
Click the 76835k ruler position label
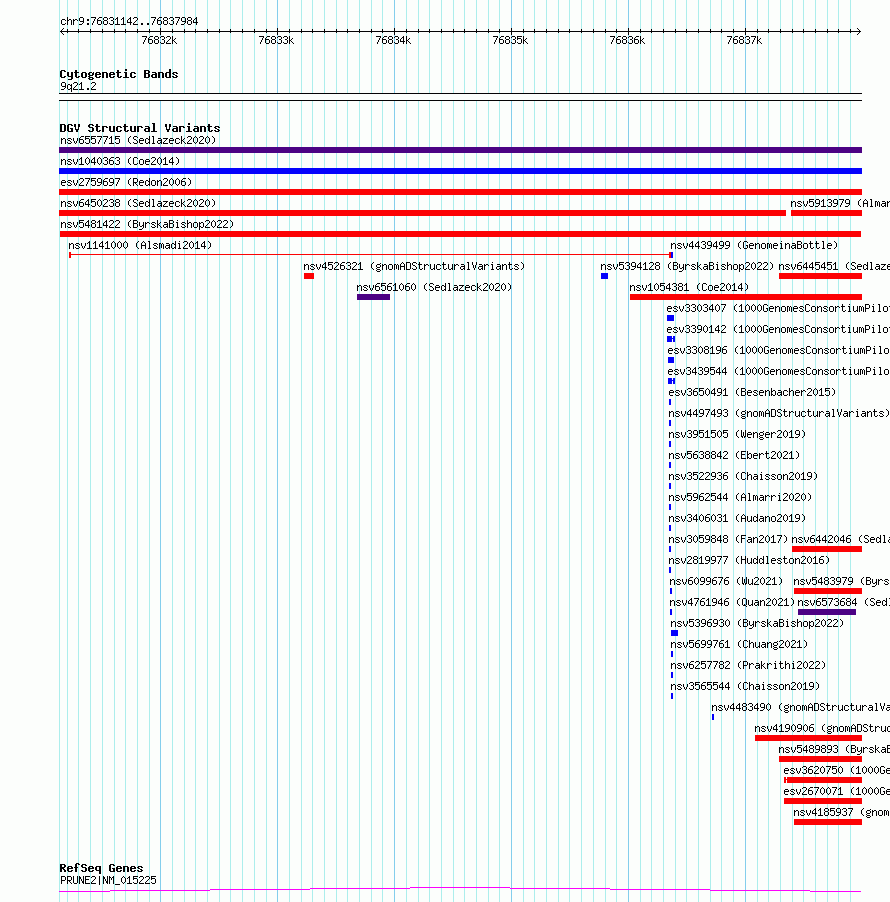click(510, 40)
